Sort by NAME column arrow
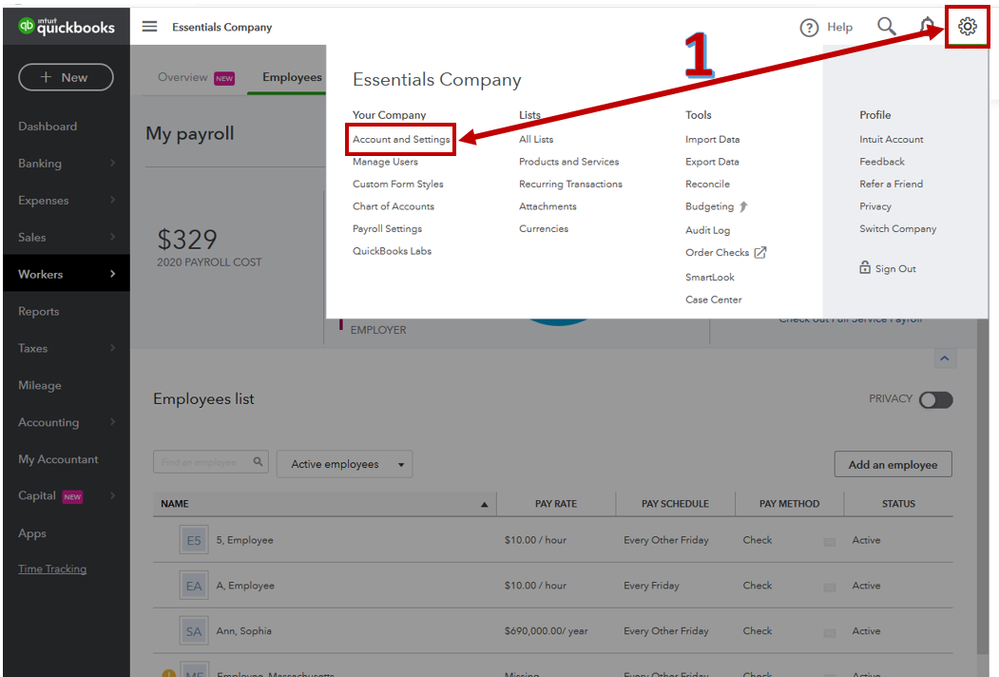The width and height of the screenshot is (999, 677). tap(484, 504)
